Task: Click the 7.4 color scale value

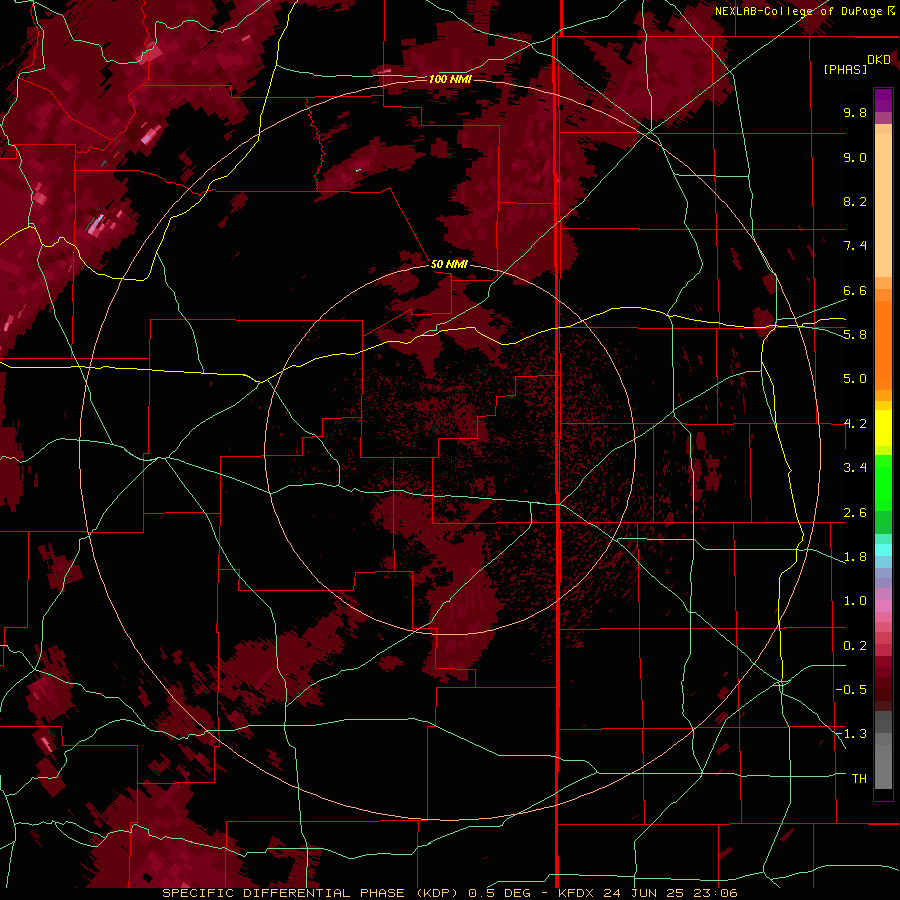Action: [x=855, y=246]
